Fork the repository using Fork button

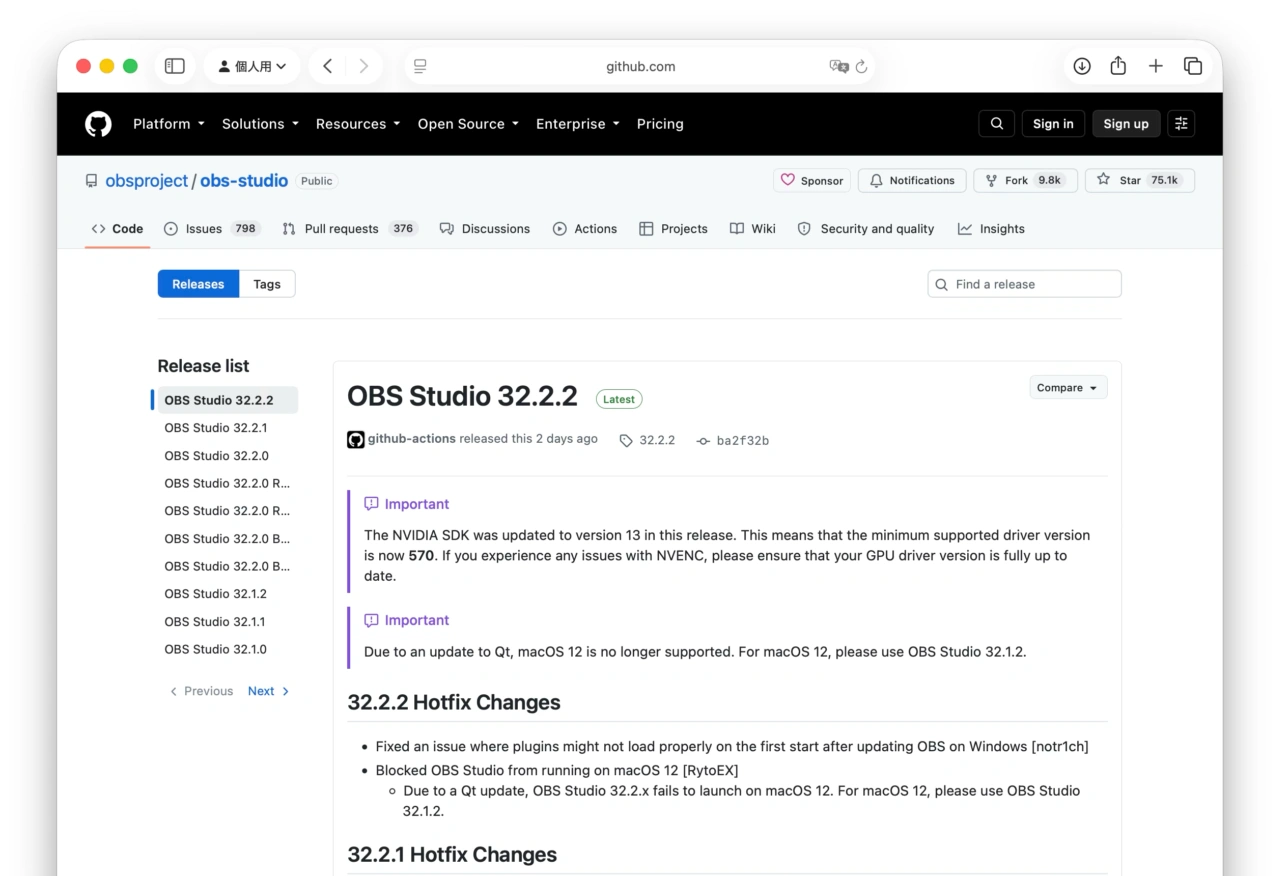click(1025, 181)
